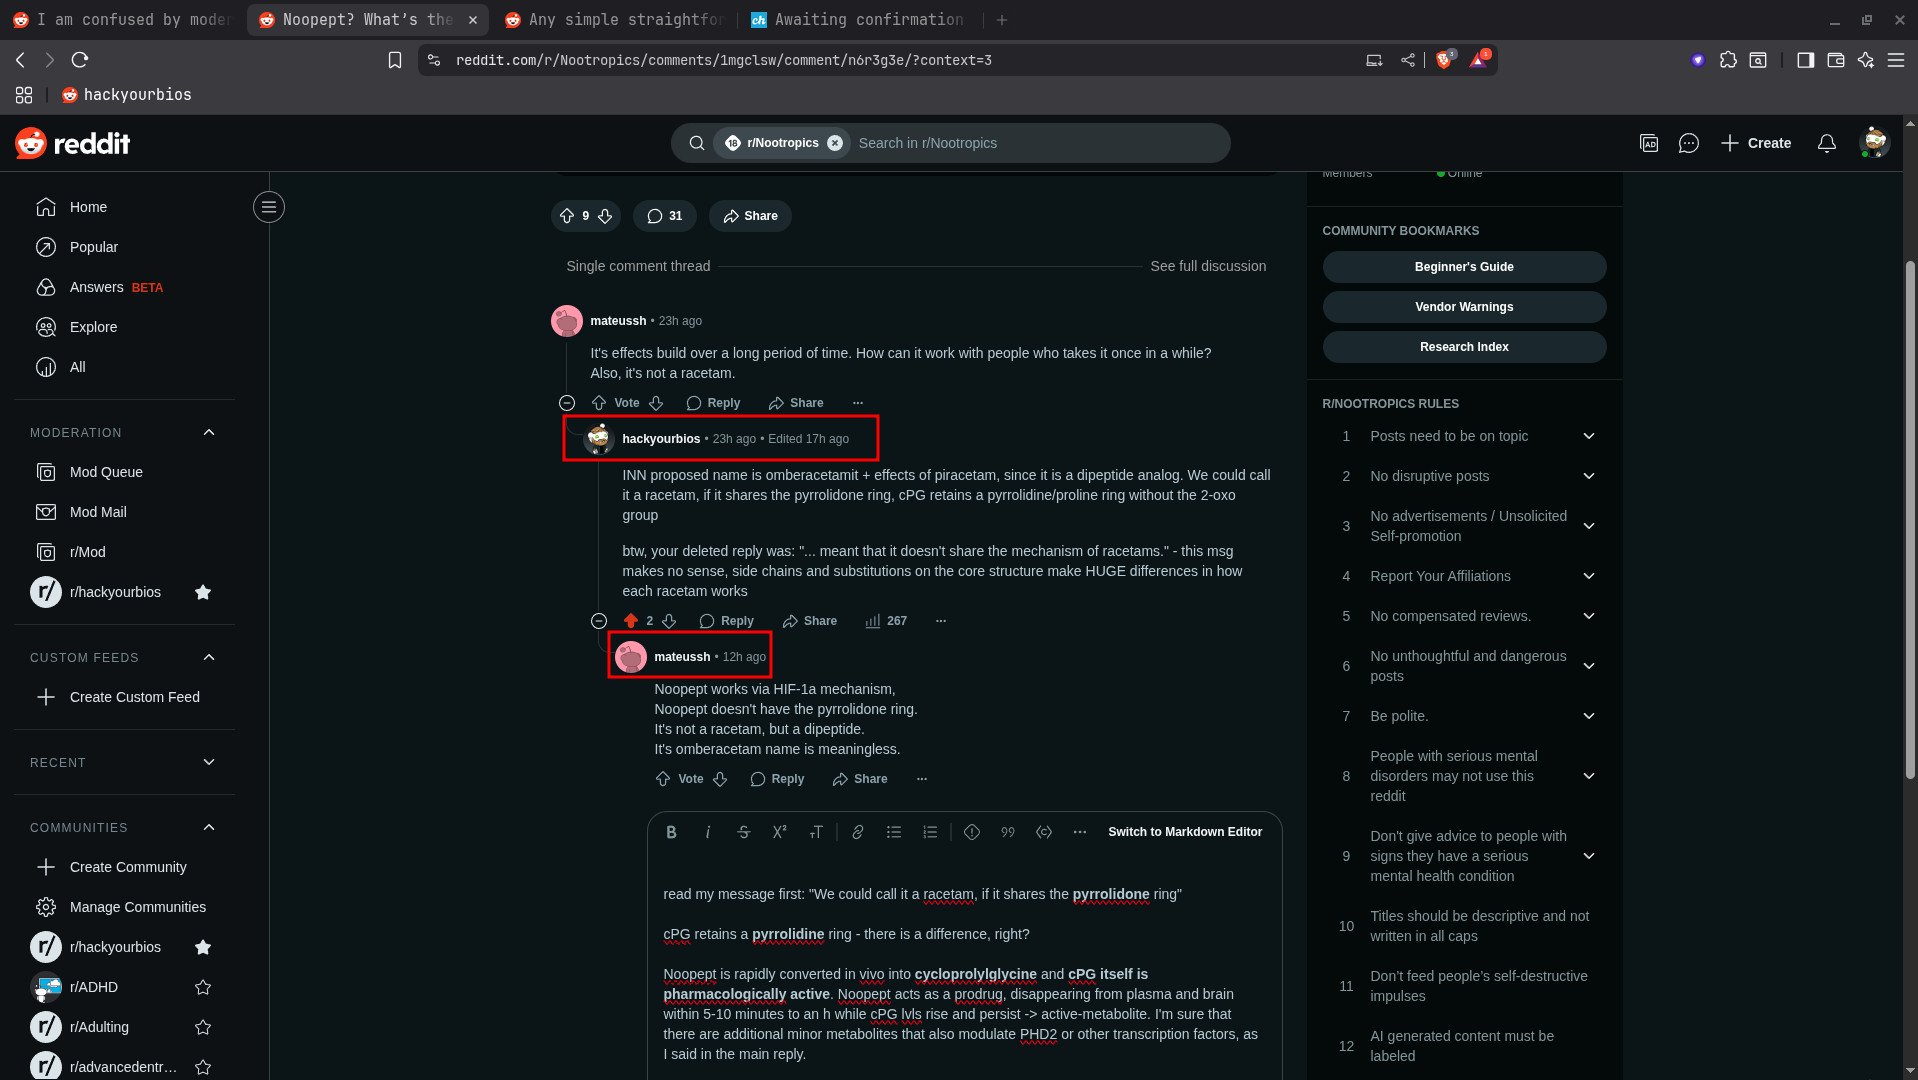Image resolution: width=1918 pixels, height=1080 pixels.
Task: Open the notifications bell
Action: point(1826,143)
